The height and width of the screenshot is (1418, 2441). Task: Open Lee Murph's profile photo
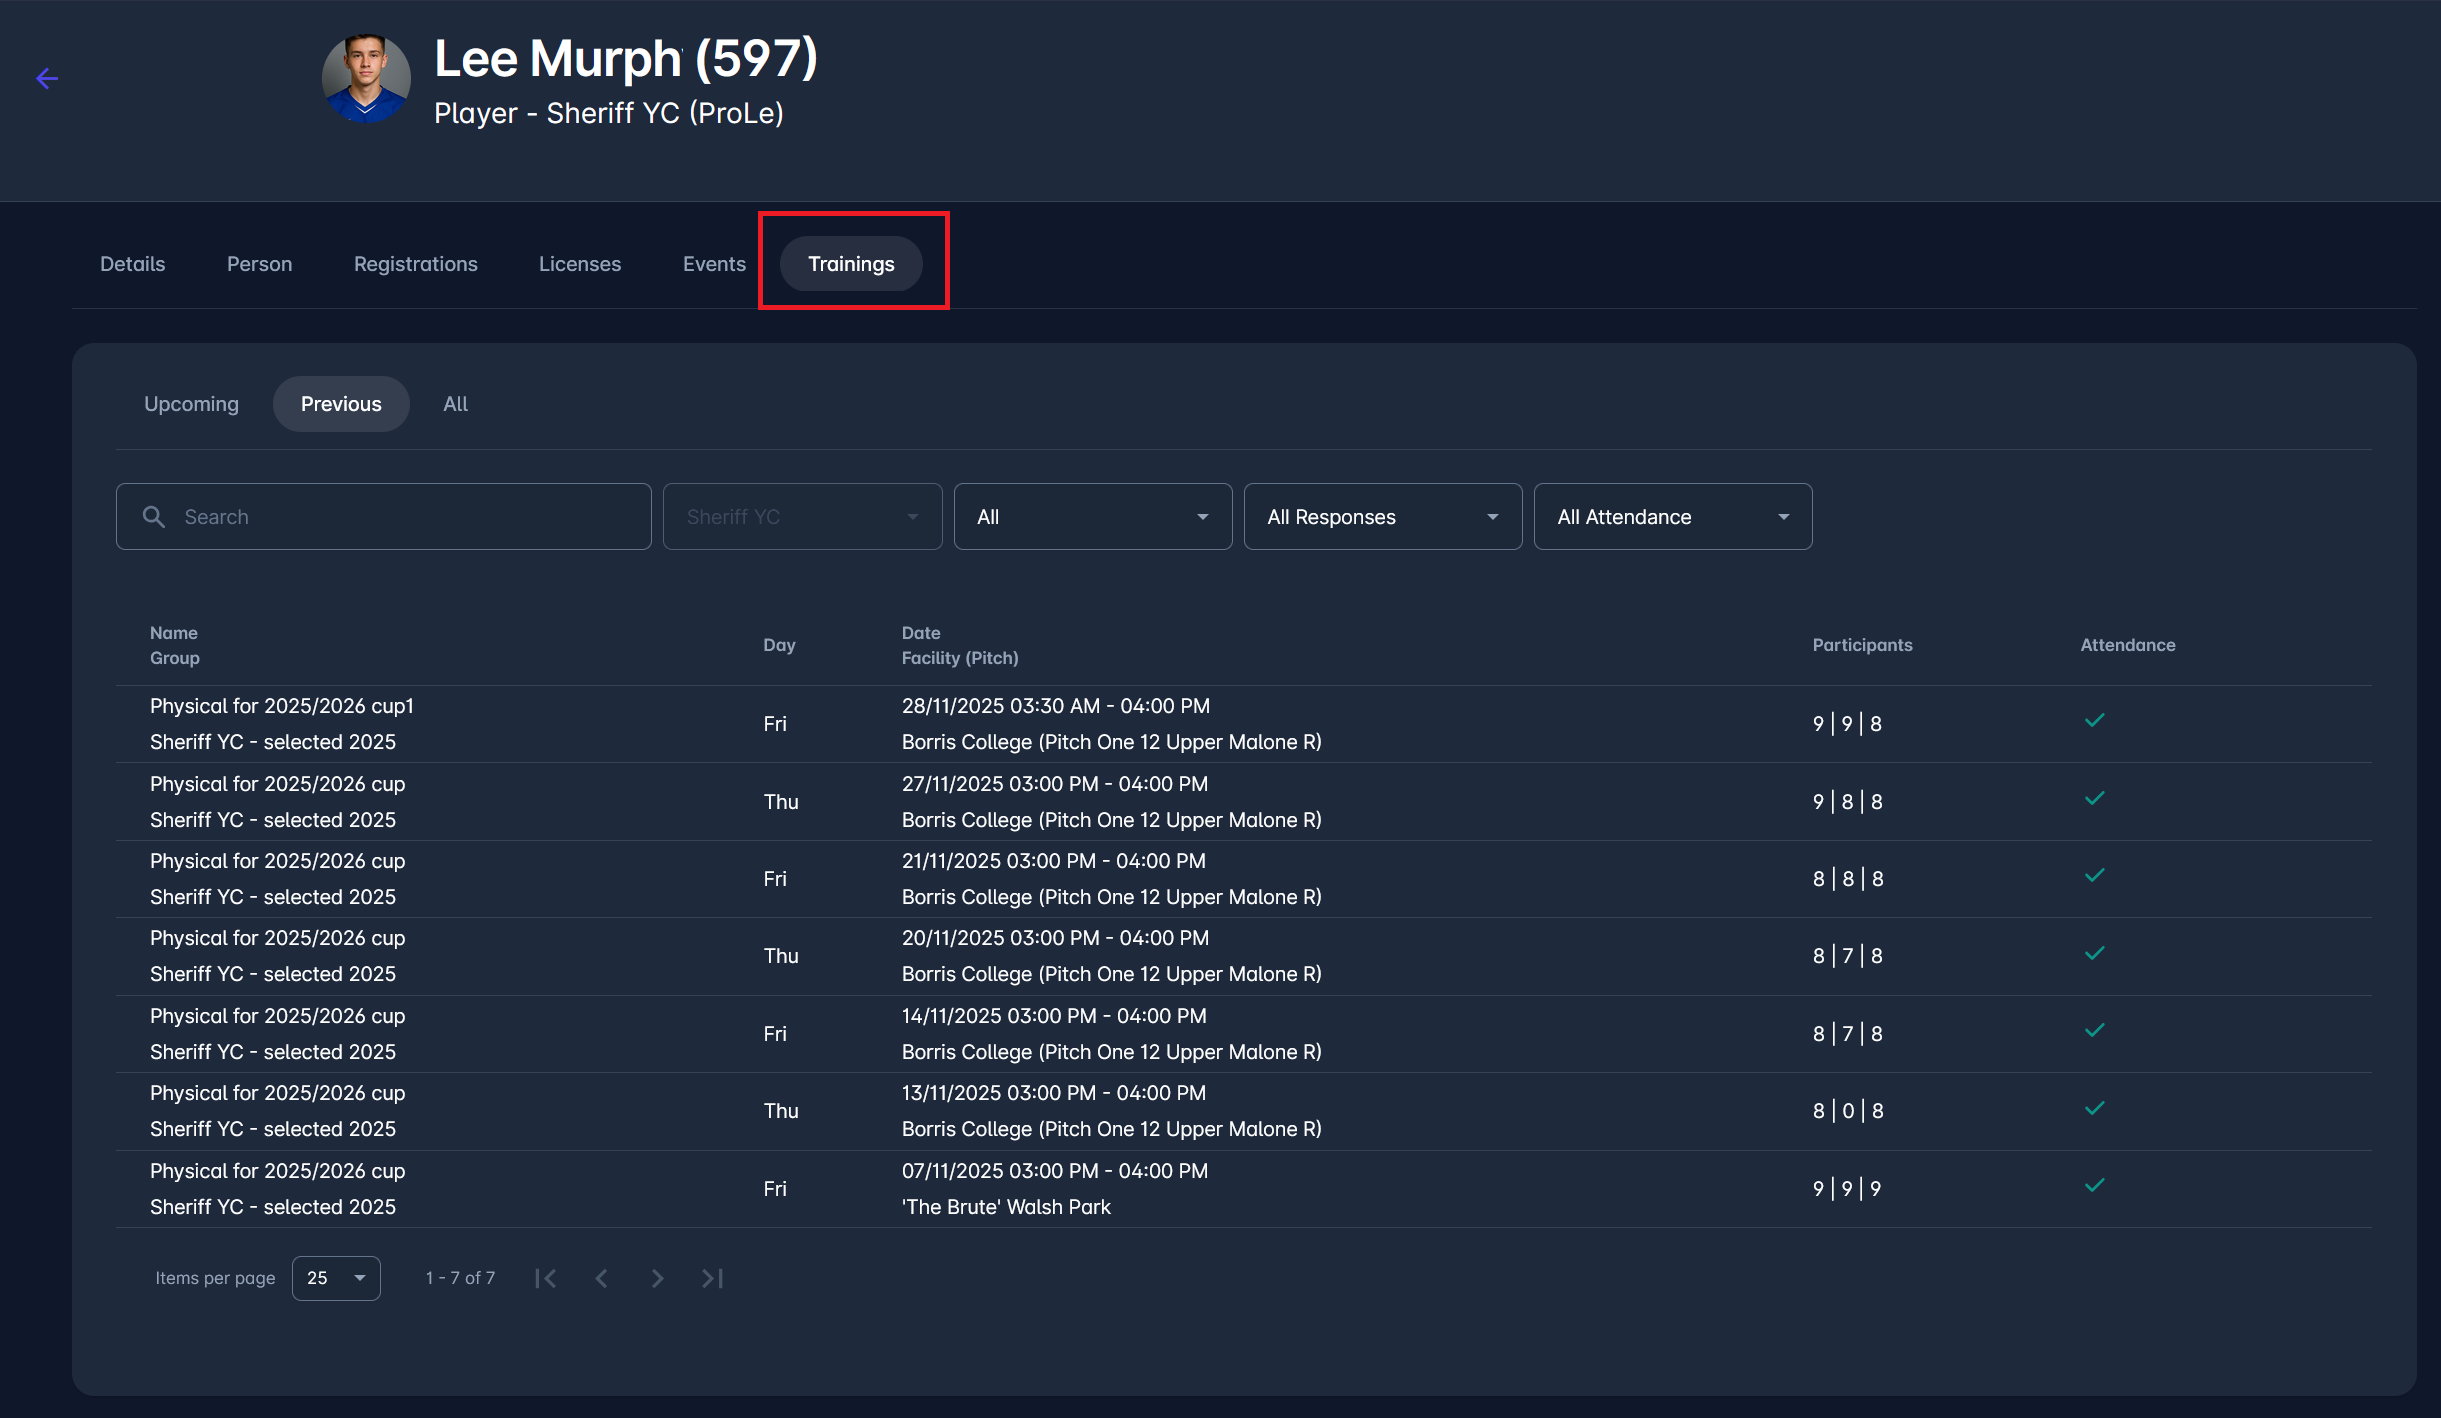click(366, 79)
